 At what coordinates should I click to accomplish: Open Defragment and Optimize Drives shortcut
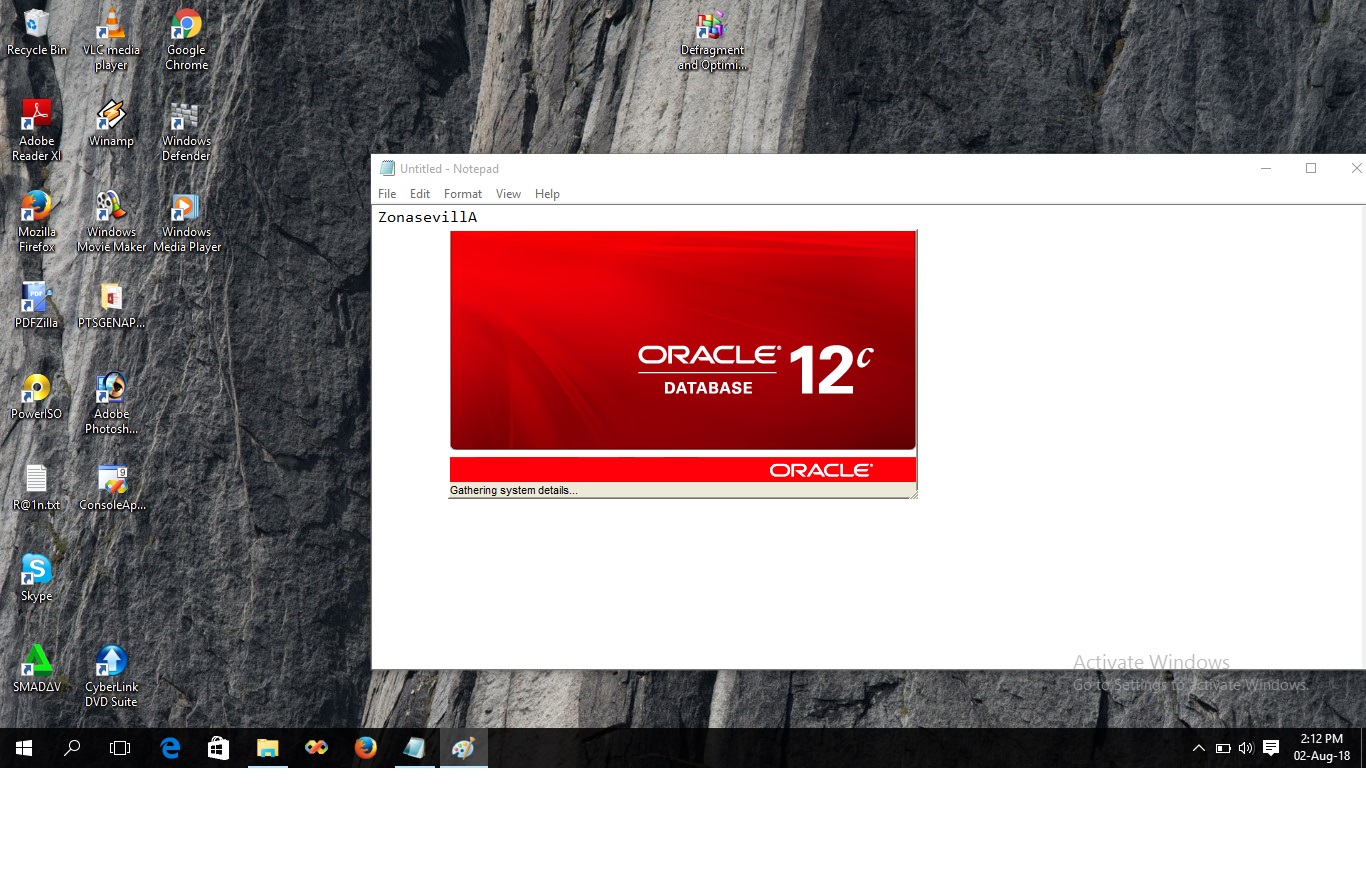(x=711, y=25)
